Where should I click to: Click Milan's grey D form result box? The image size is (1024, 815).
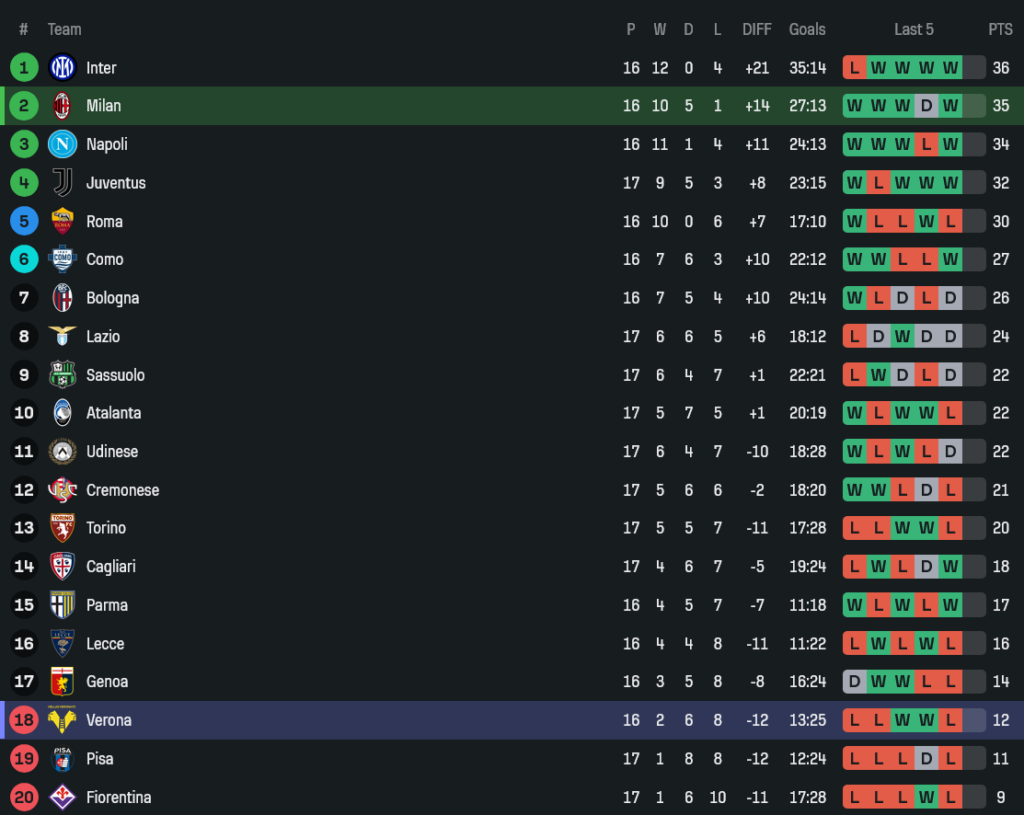[x=926, y=106]
